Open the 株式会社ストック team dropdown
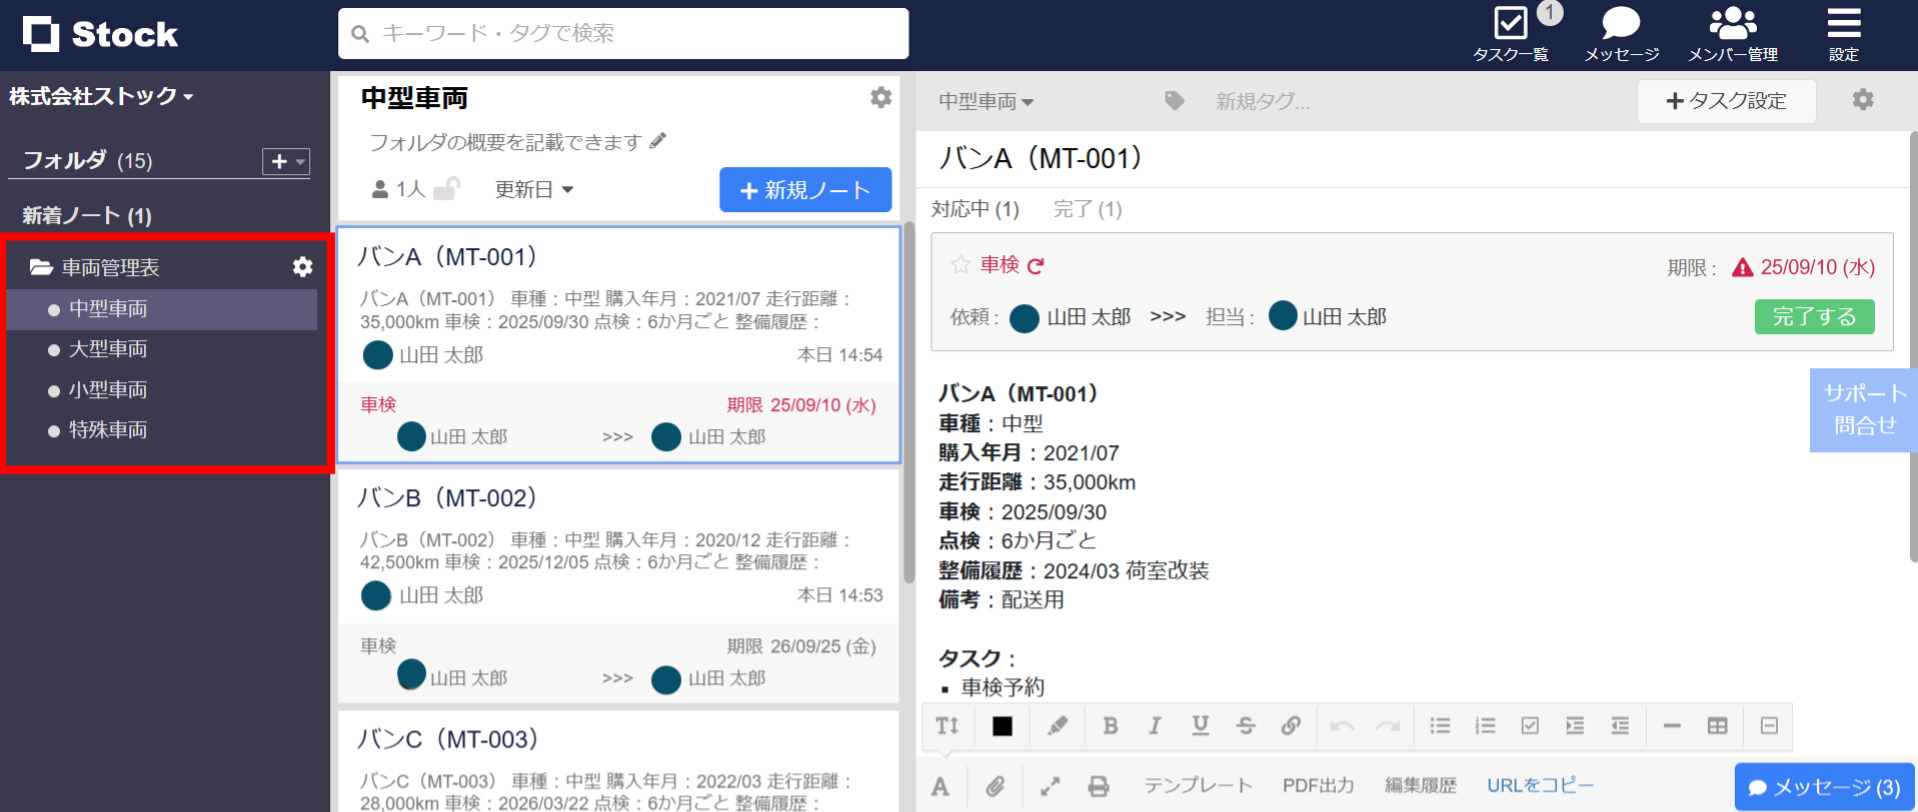The width and height of the screenshot is (1918, 812). tap(101, 96)
